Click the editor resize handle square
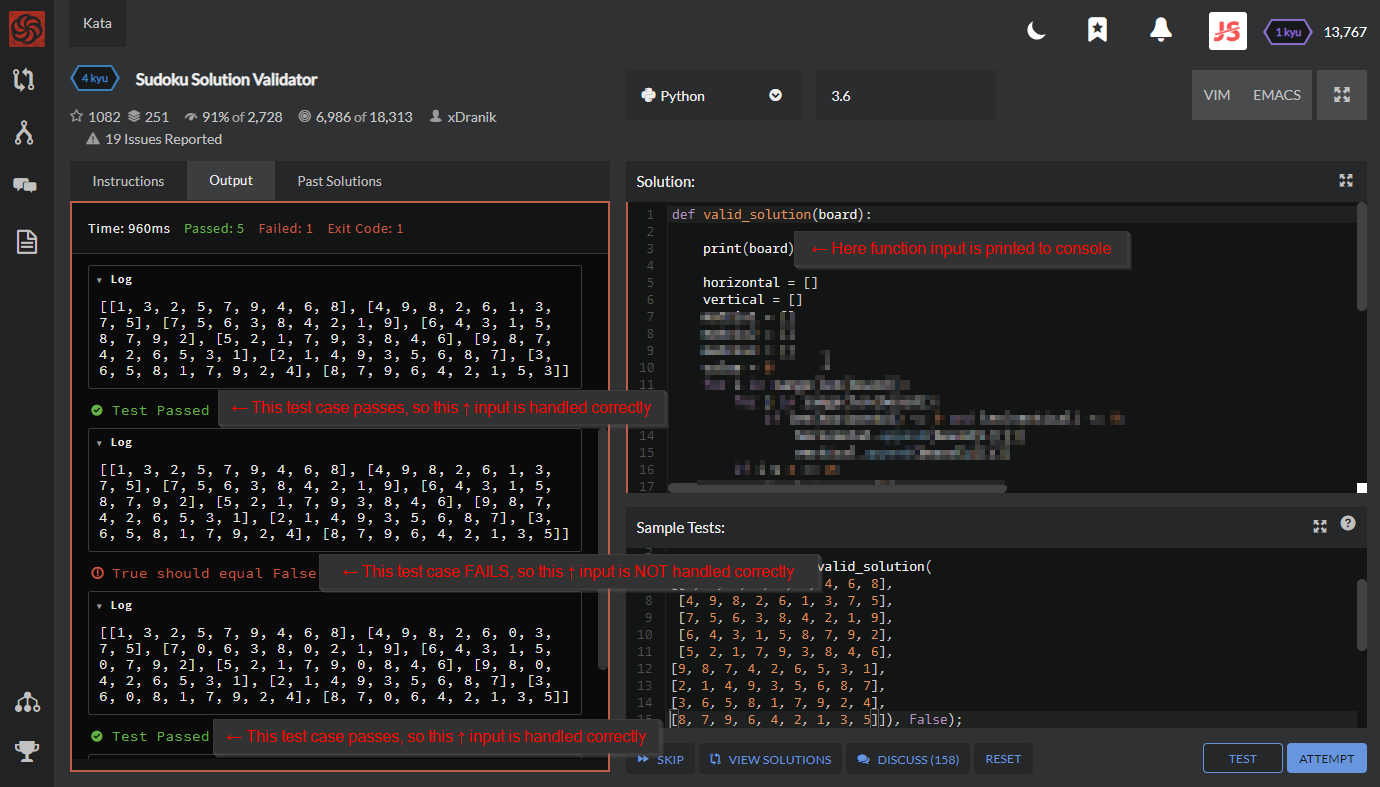Screen dimensions: 1380x787 pyautogui.click(x=1361, y=487)
